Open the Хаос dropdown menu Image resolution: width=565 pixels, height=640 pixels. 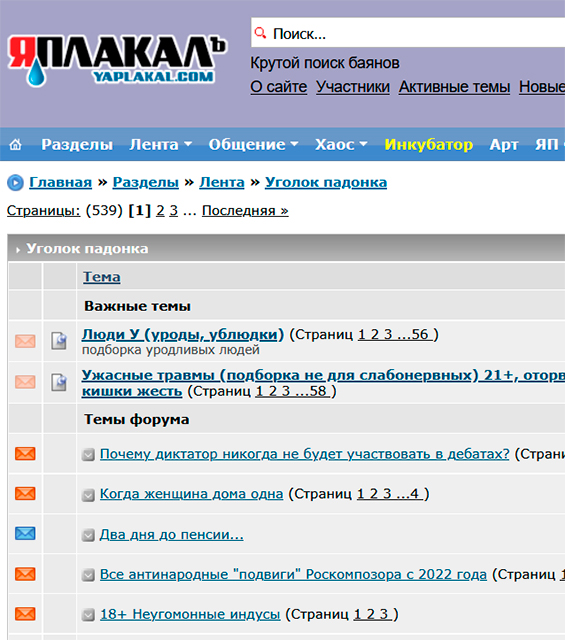click(341, 144)
